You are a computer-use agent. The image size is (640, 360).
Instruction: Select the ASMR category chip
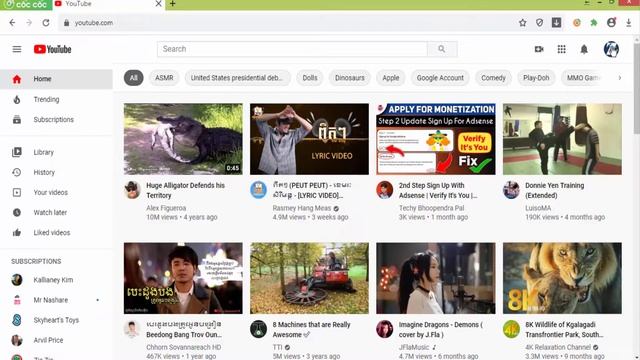pos(164,78)
